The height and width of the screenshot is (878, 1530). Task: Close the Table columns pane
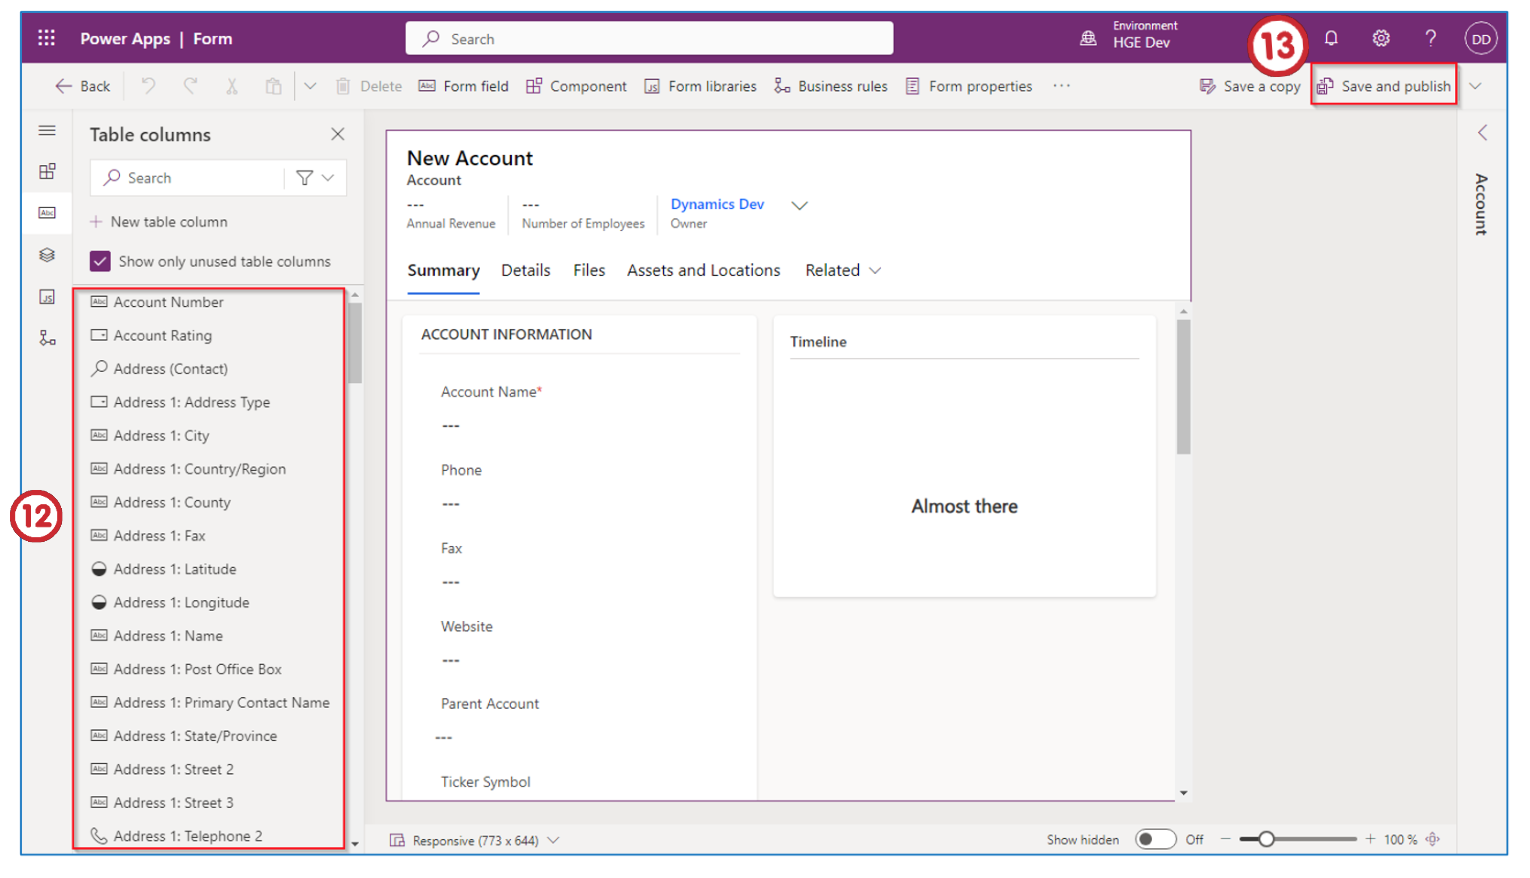tap(338, 134)
